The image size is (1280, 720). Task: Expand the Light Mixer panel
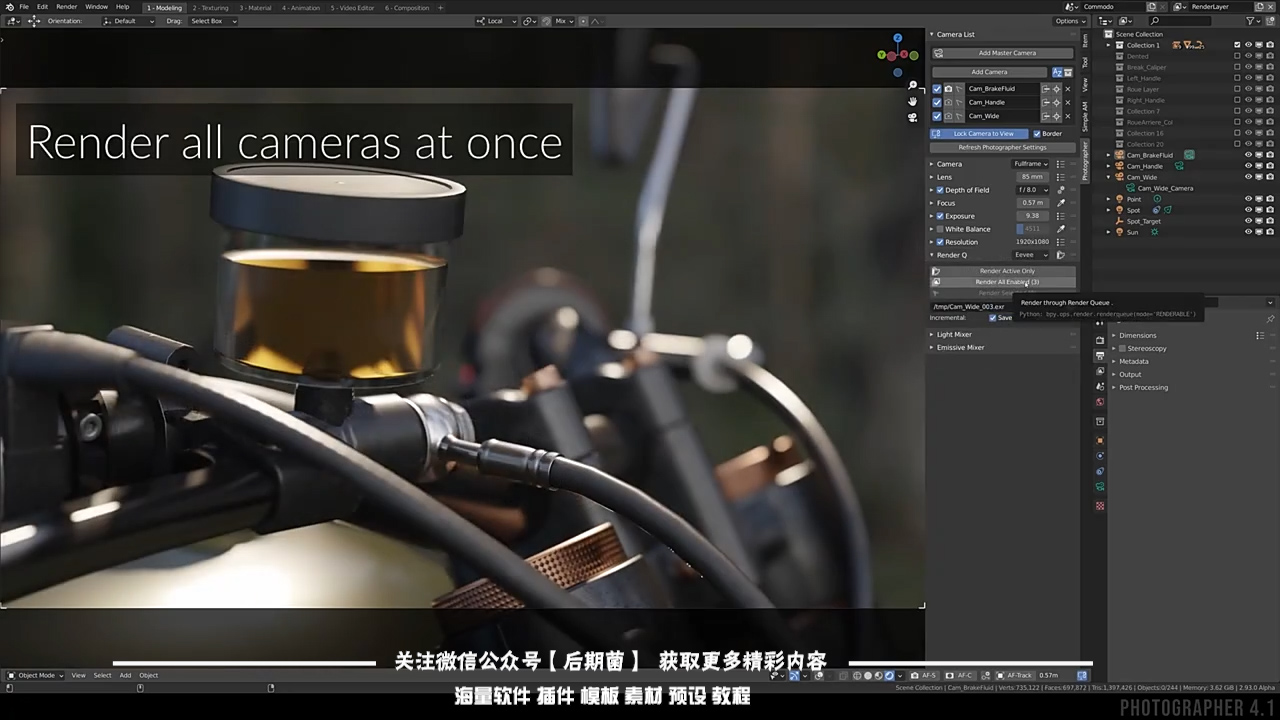coord(954,334)
